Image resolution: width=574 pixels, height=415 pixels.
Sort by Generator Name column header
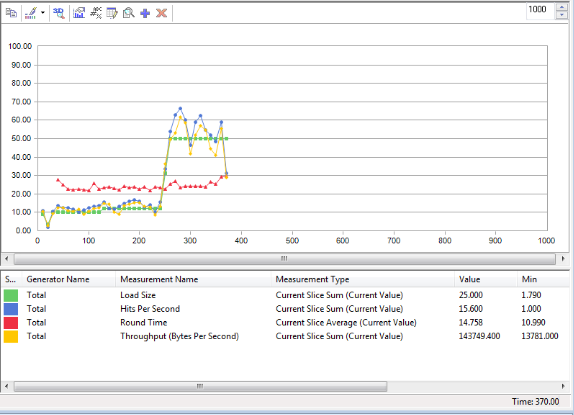click(69, 280)
